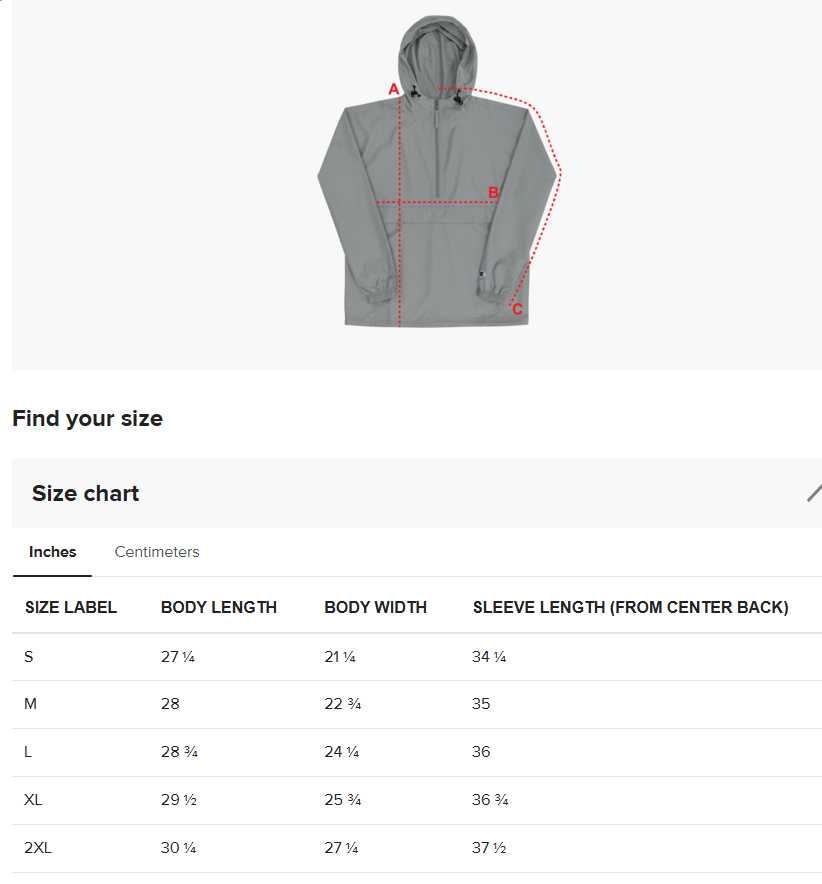Select the XL size row label
This screenshot has width=822, height=884.
34,800
